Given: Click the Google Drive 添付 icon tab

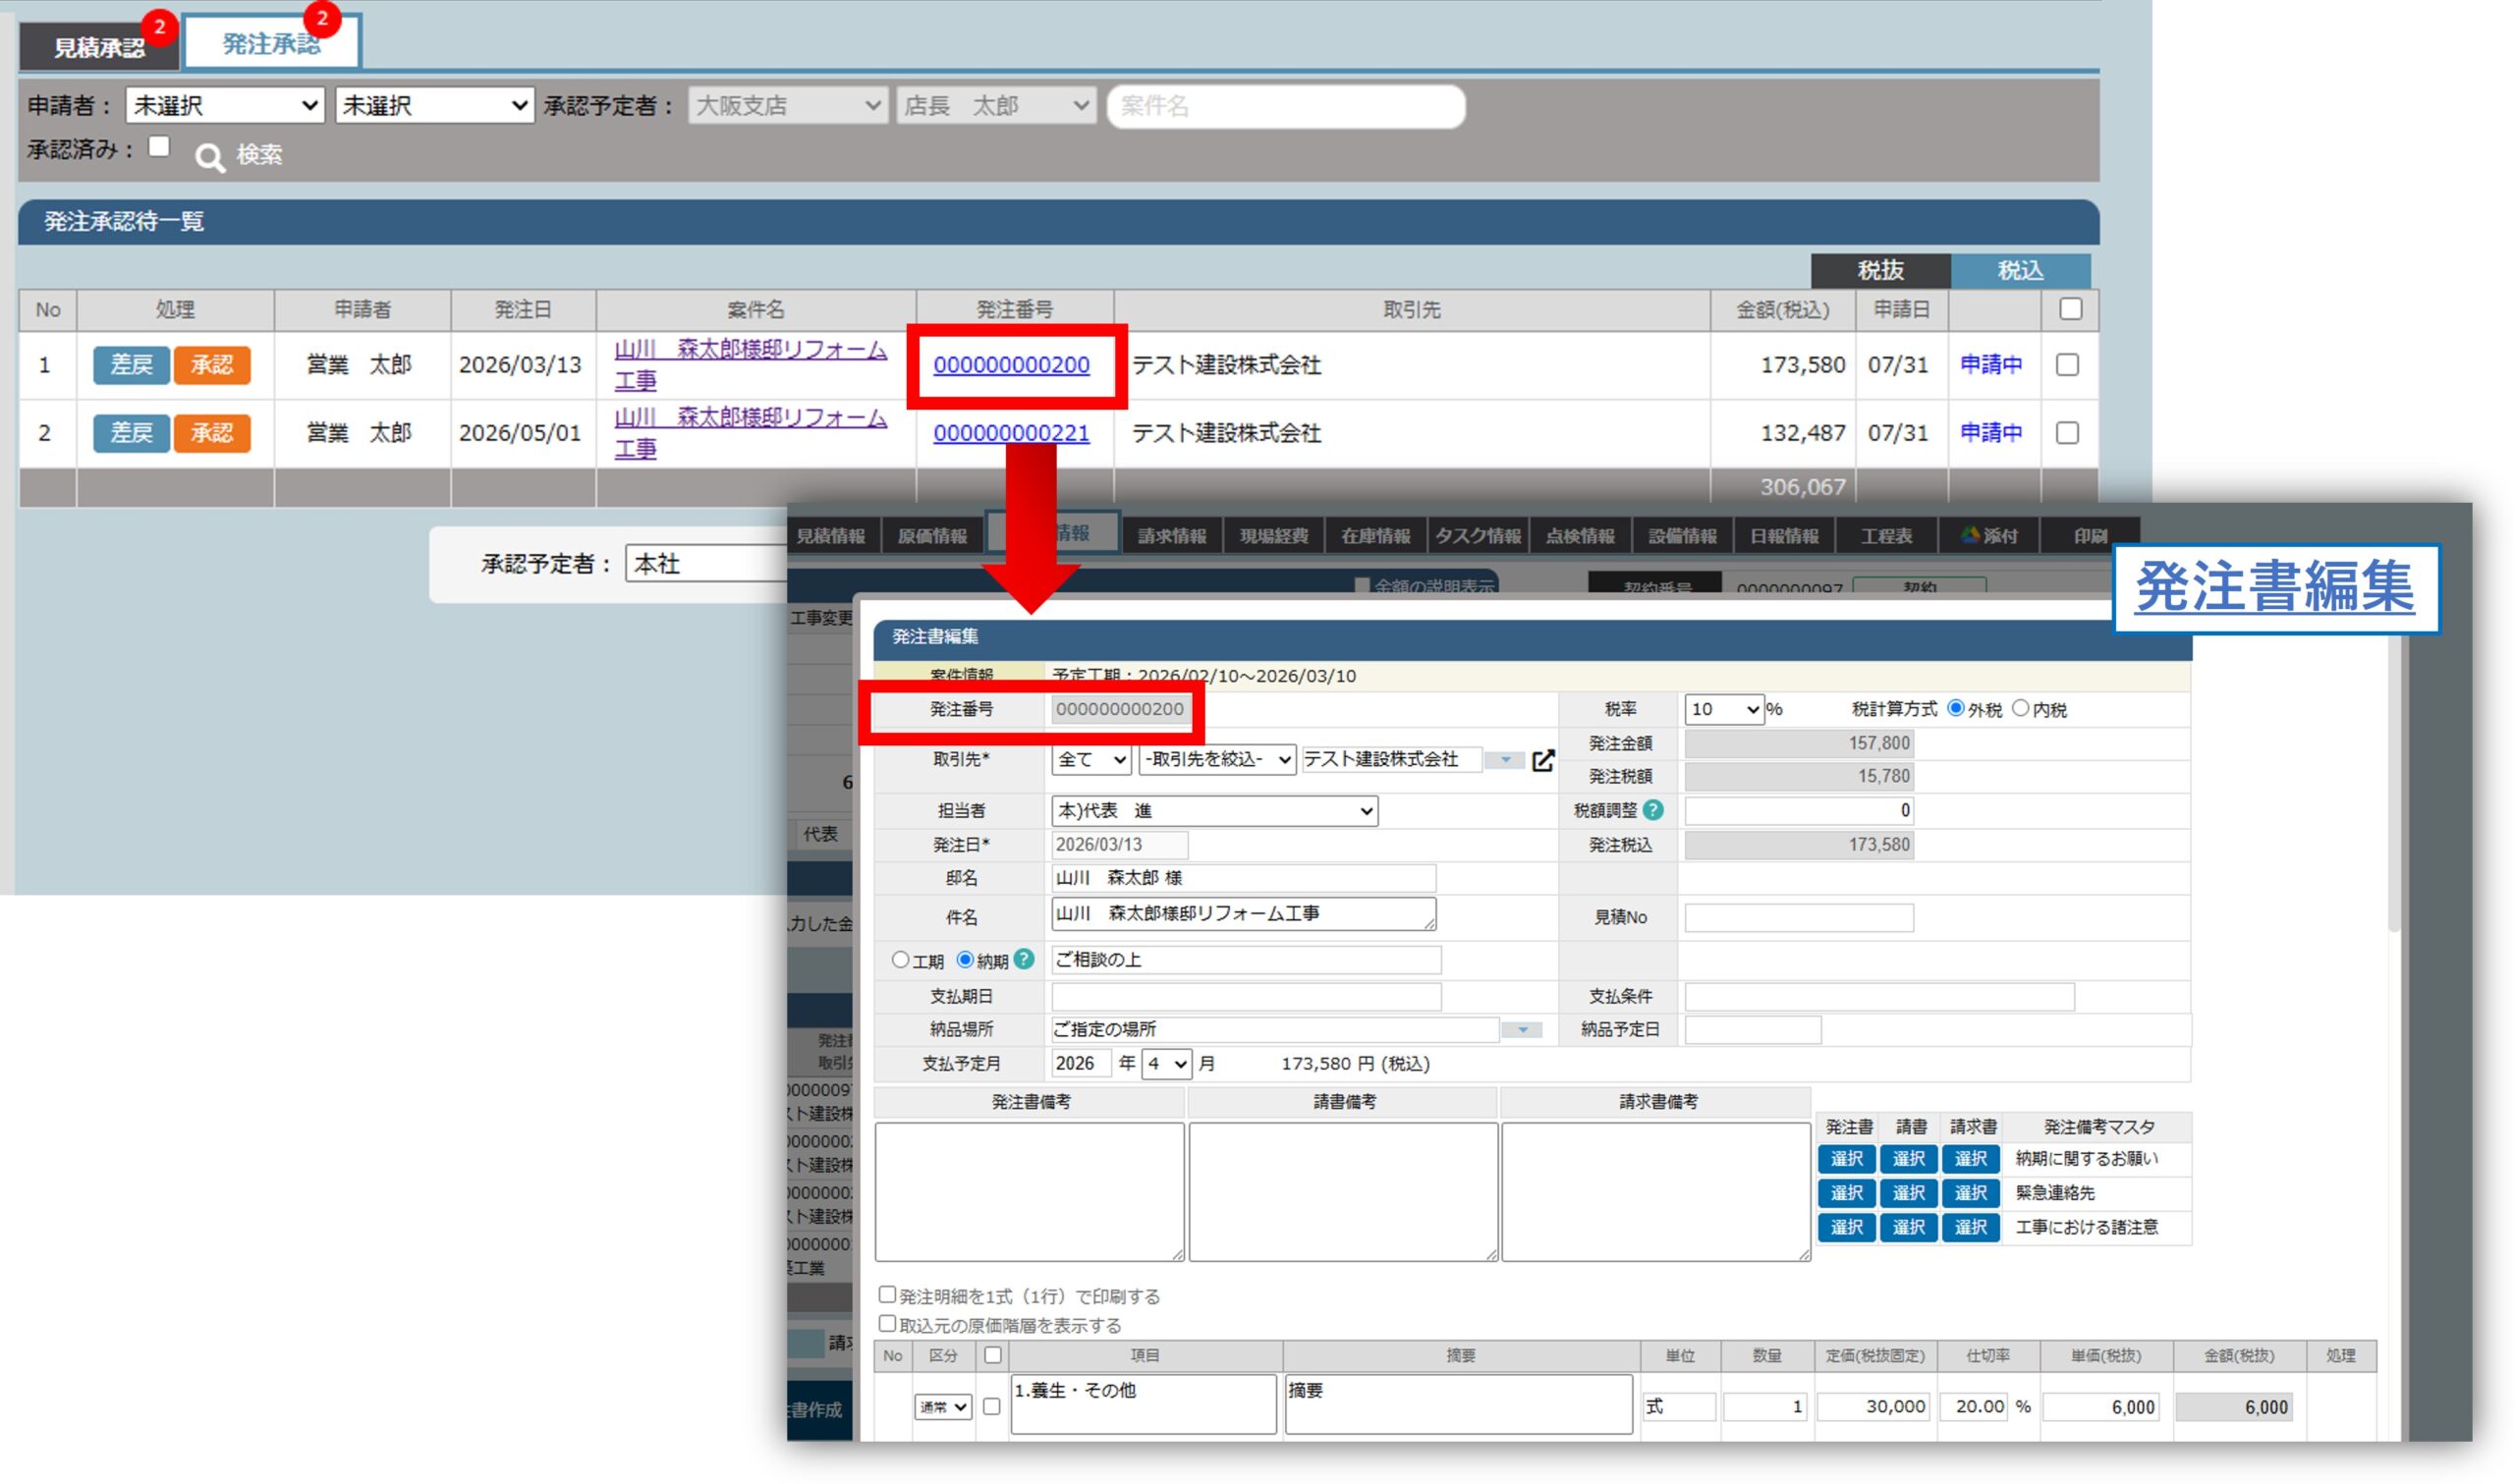Looking at the screenshot, I should tap(1988, 535).
